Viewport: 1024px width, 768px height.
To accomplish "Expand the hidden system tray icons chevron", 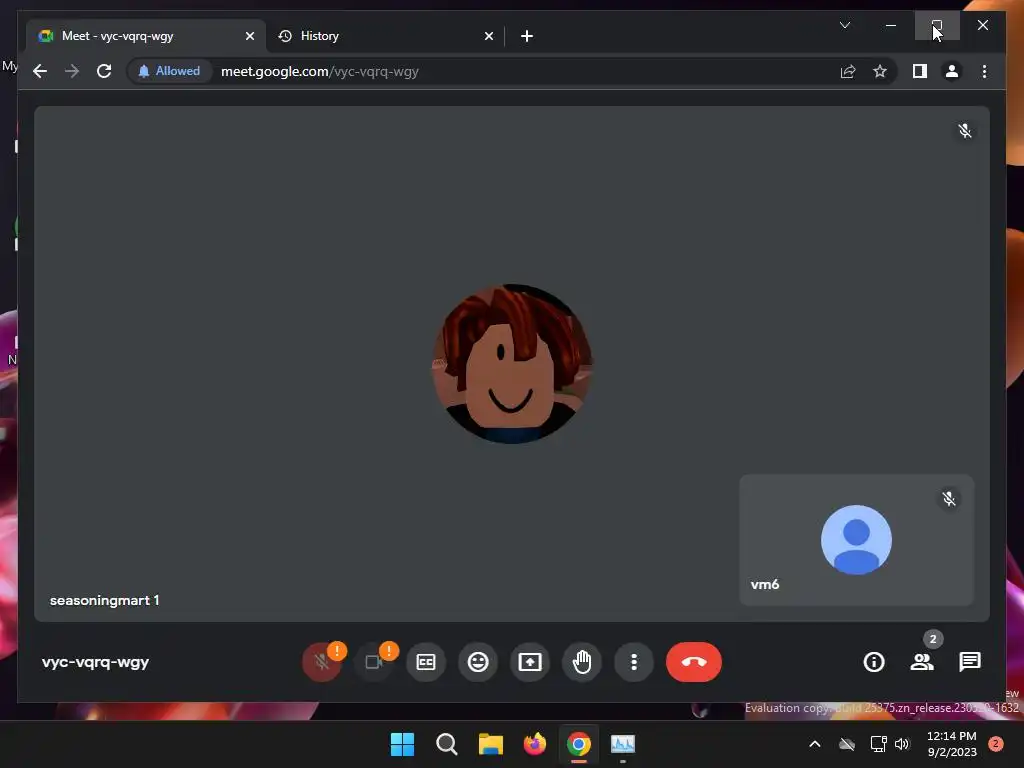I will 814,744.
